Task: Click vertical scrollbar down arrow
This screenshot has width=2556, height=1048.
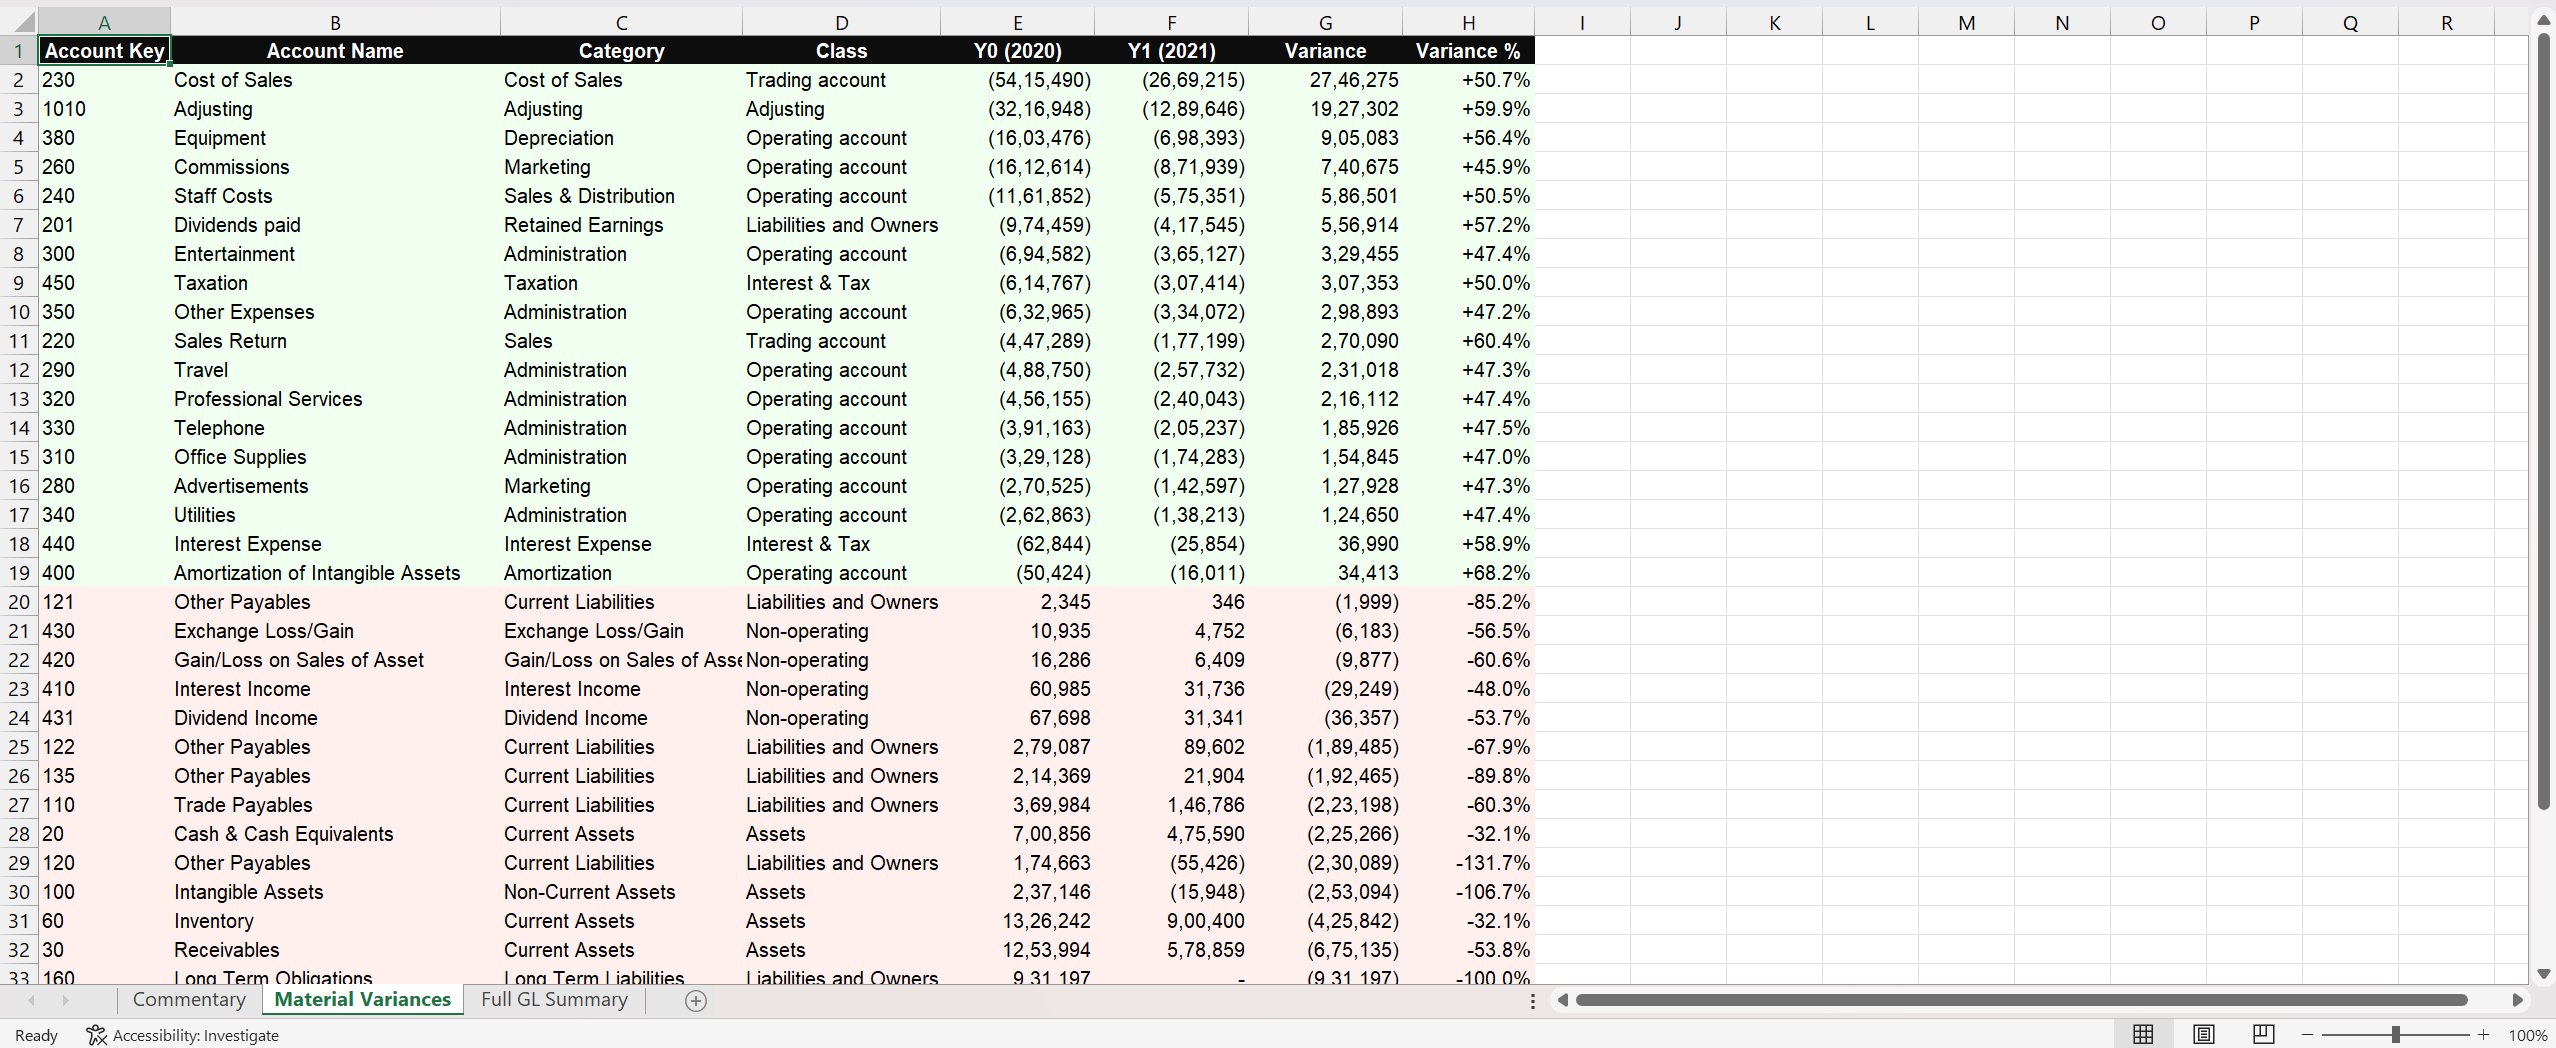Action: tap(2544, 973)
